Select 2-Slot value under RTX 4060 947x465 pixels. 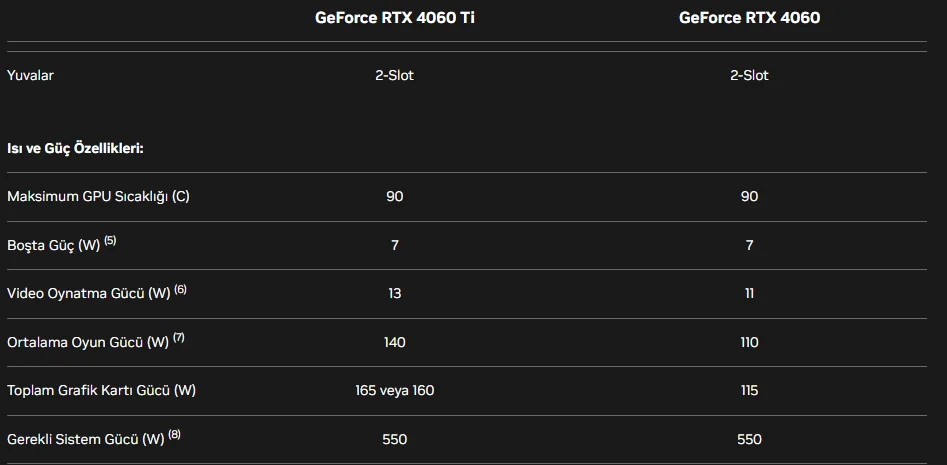tap(749, 75)
